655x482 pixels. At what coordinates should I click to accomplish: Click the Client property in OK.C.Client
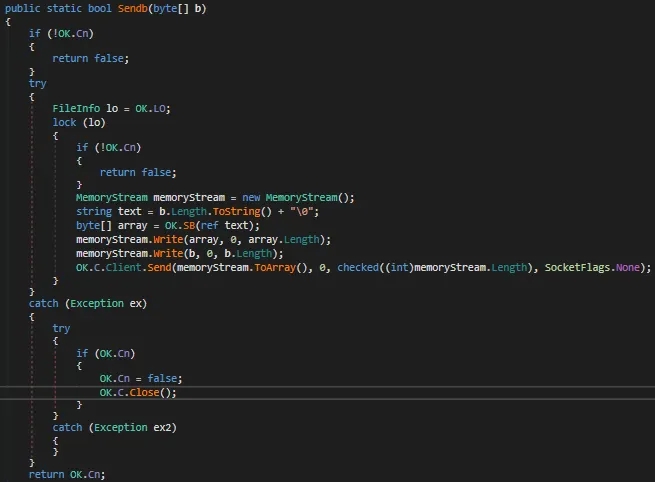[126, 268]
